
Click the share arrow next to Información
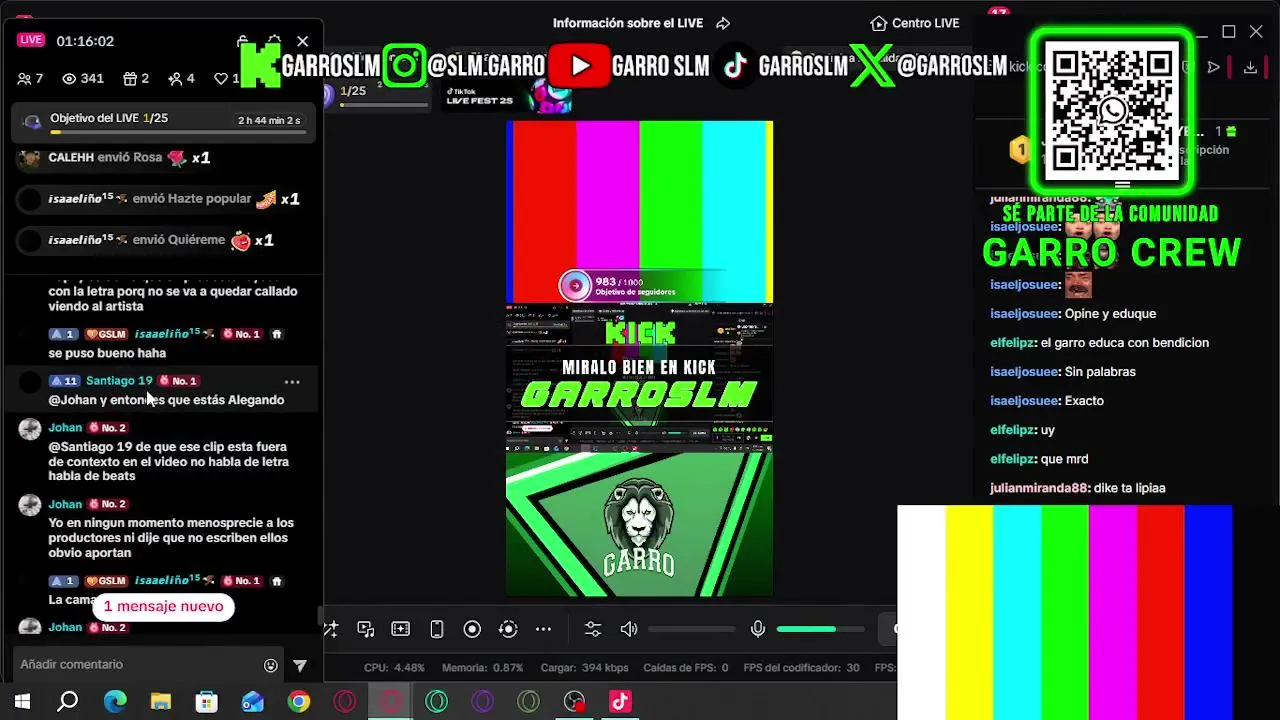pyautogui.click(x=723, y=23)
